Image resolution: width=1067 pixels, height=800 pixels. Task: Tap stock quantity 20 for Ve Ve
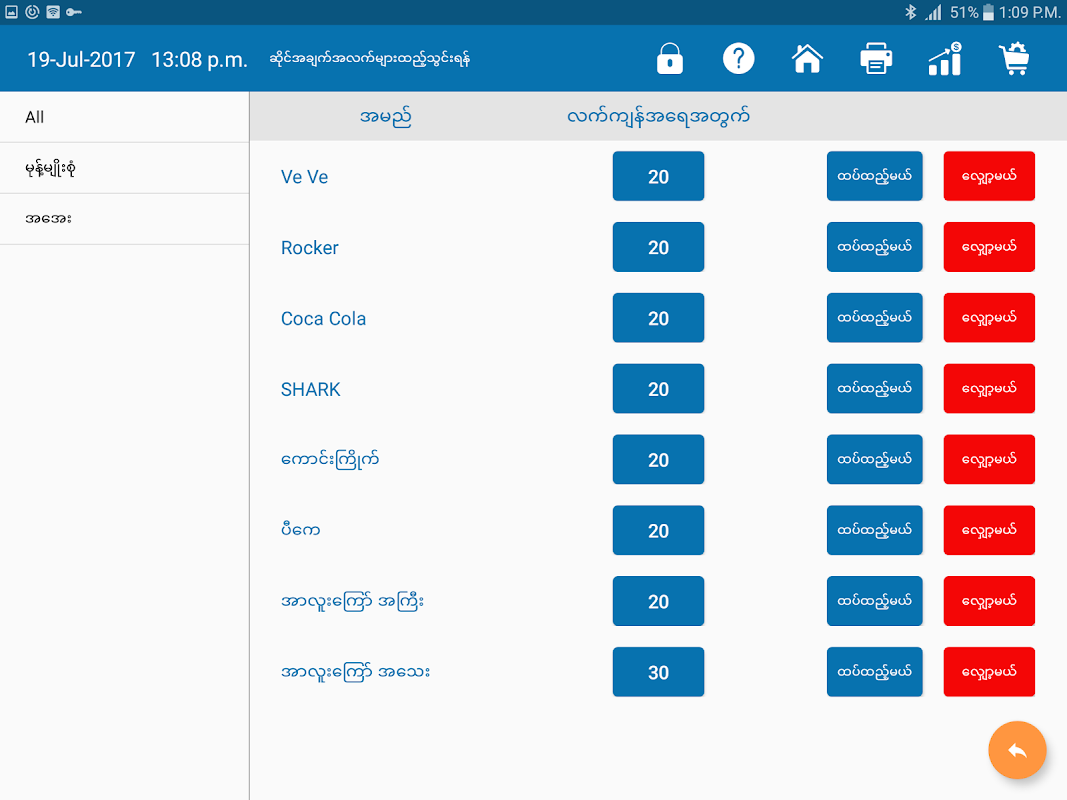coord(658,176)
